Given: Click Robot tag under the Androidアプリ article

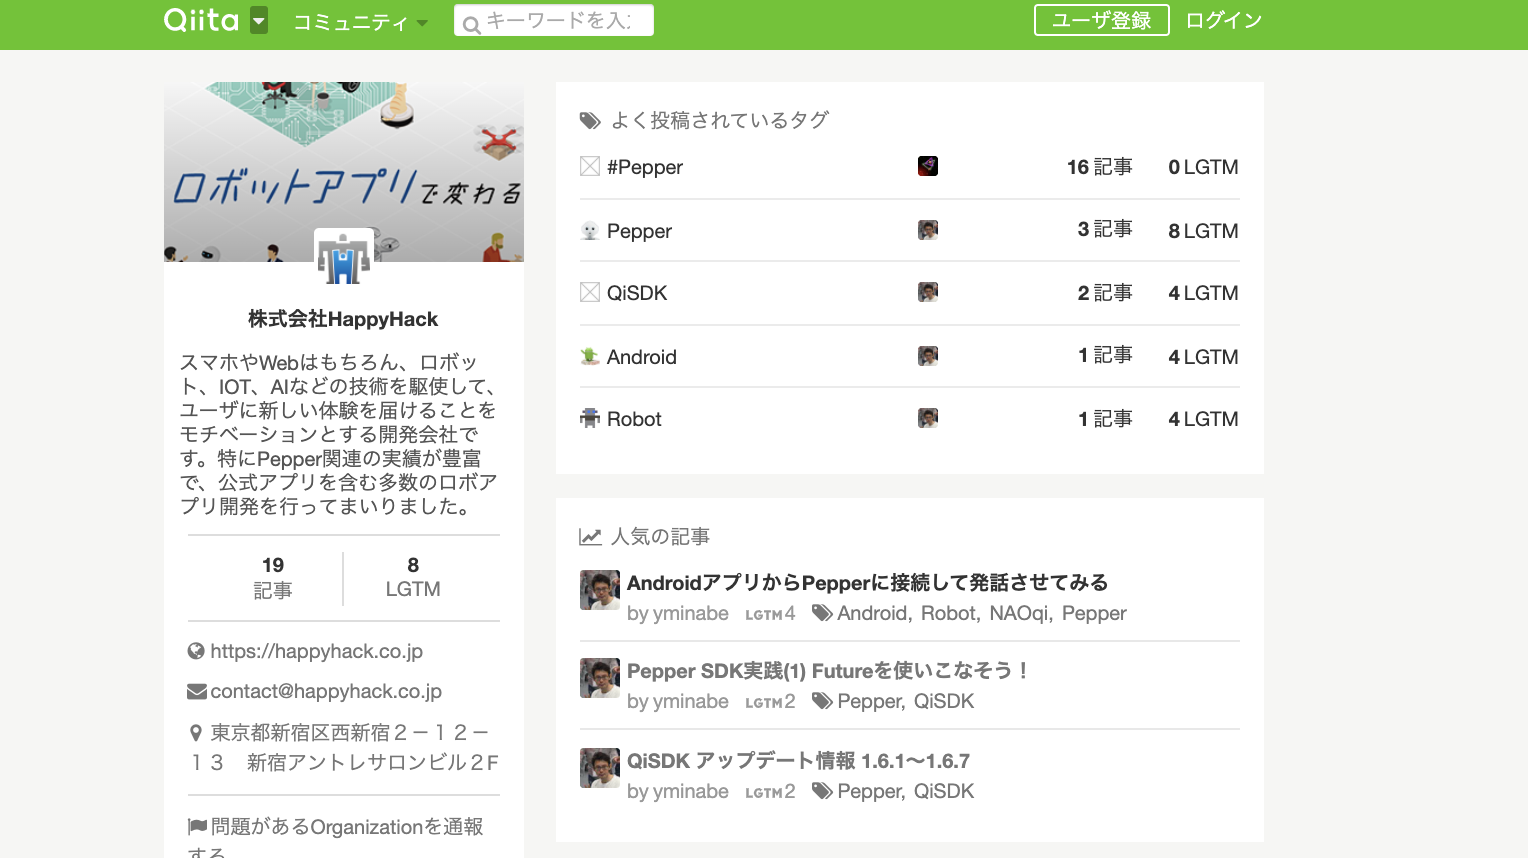Looking at the screenshot, I should click(x=948, y=613).
